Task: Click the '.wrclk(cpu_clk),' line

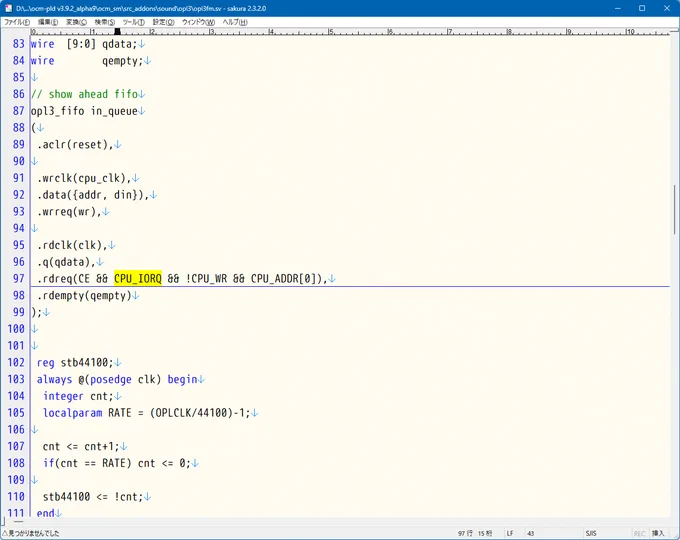Action: click(x=84, y=178)
